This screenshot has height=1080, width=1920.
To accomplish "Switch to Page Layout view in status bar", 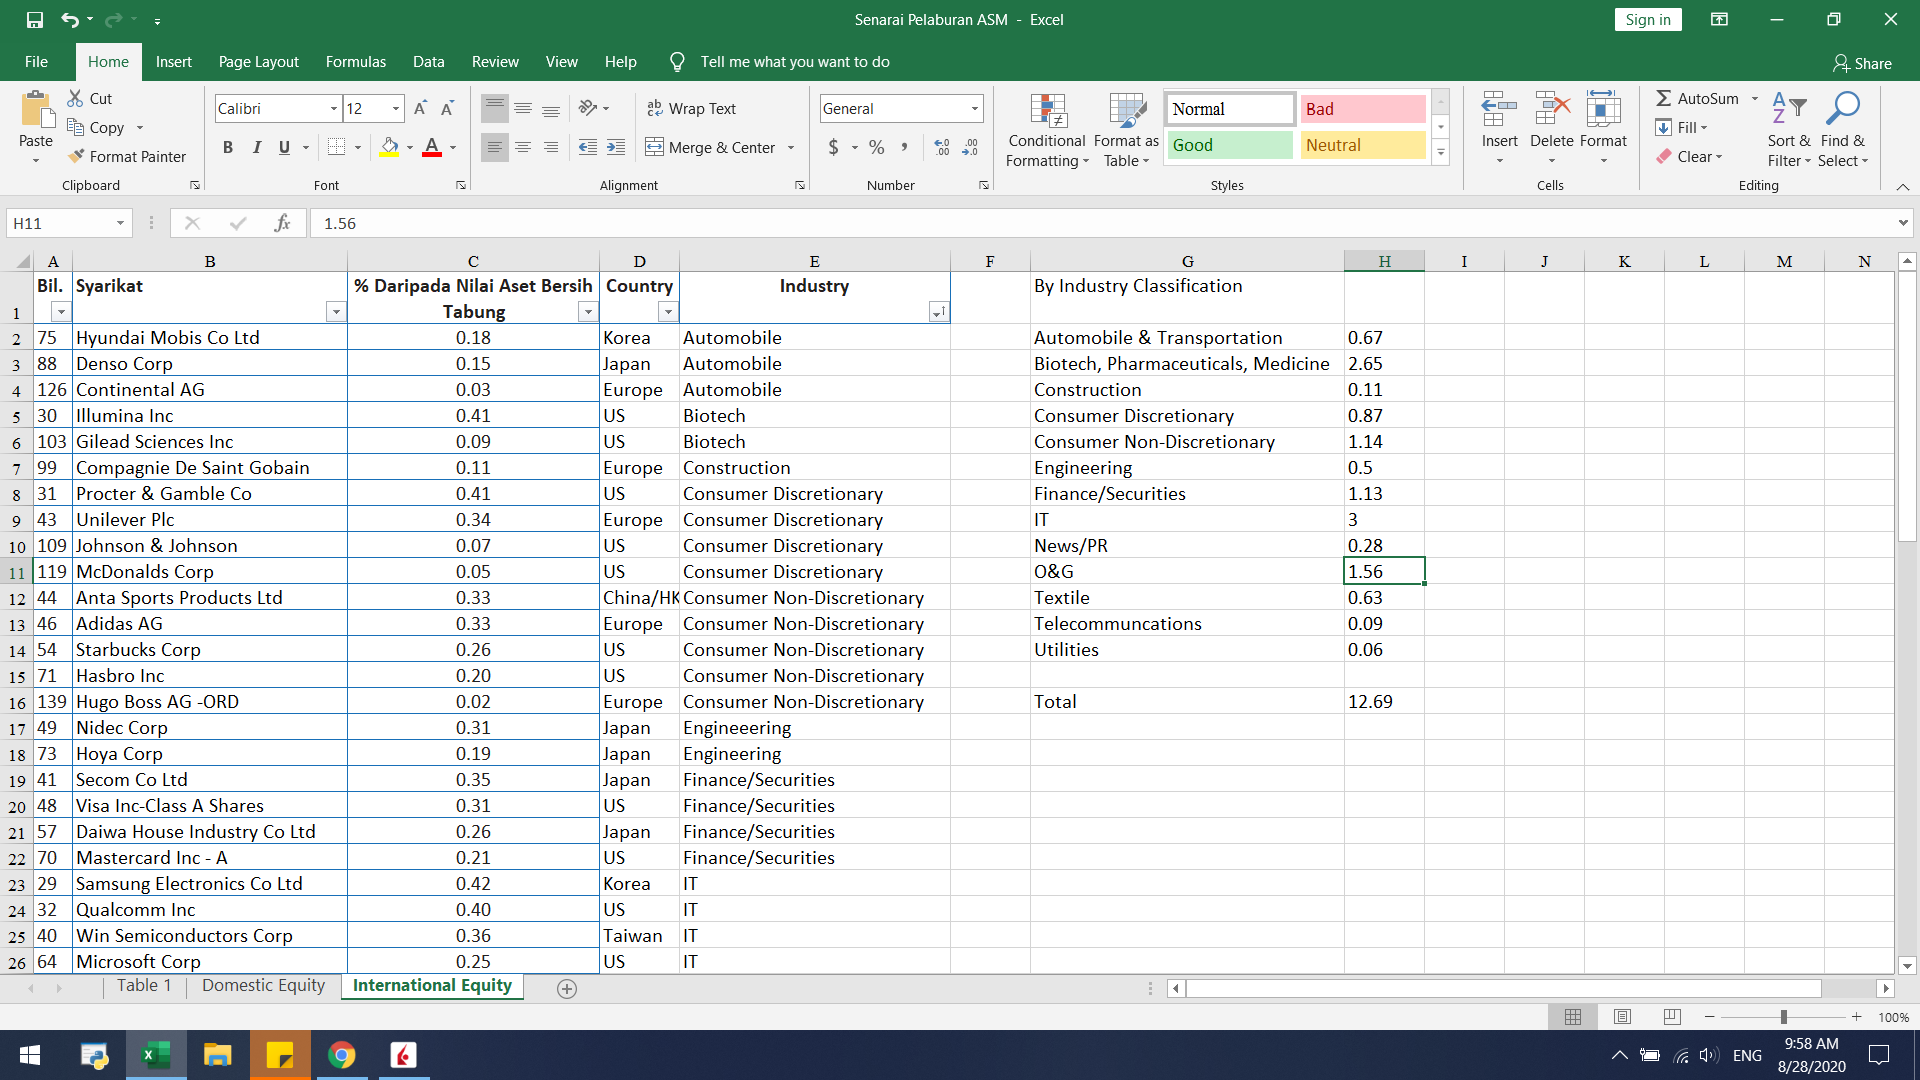I will (1622, 1017).
